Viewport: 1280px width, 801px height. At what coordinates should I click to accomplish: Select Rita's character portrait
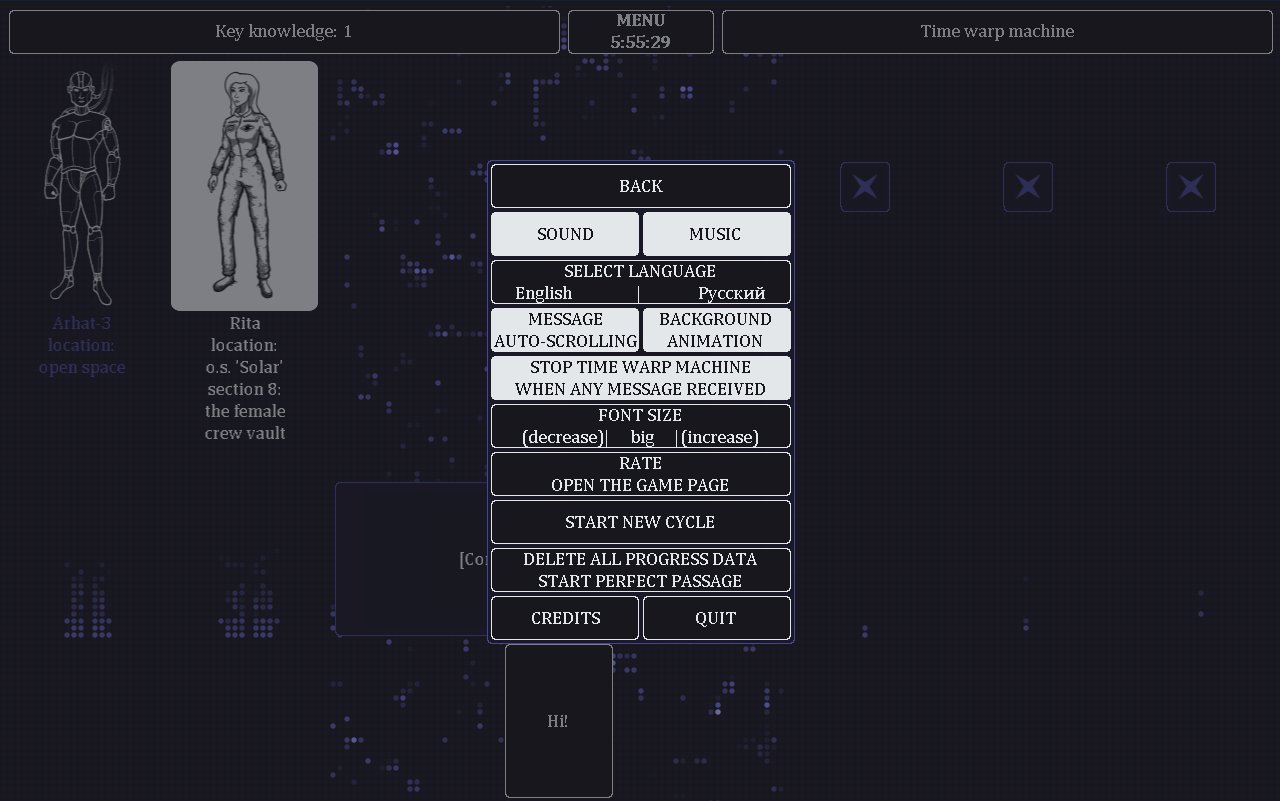(244, 186)
